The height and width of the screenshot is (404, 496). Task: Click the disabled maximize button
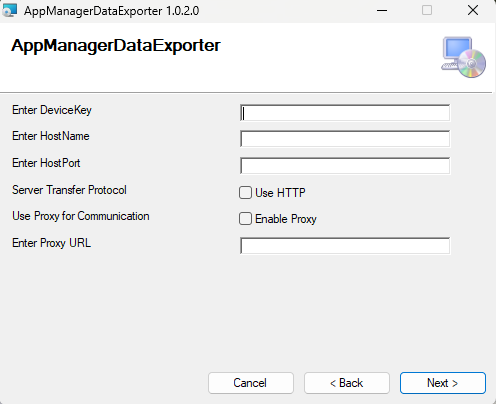pos(427,10)
